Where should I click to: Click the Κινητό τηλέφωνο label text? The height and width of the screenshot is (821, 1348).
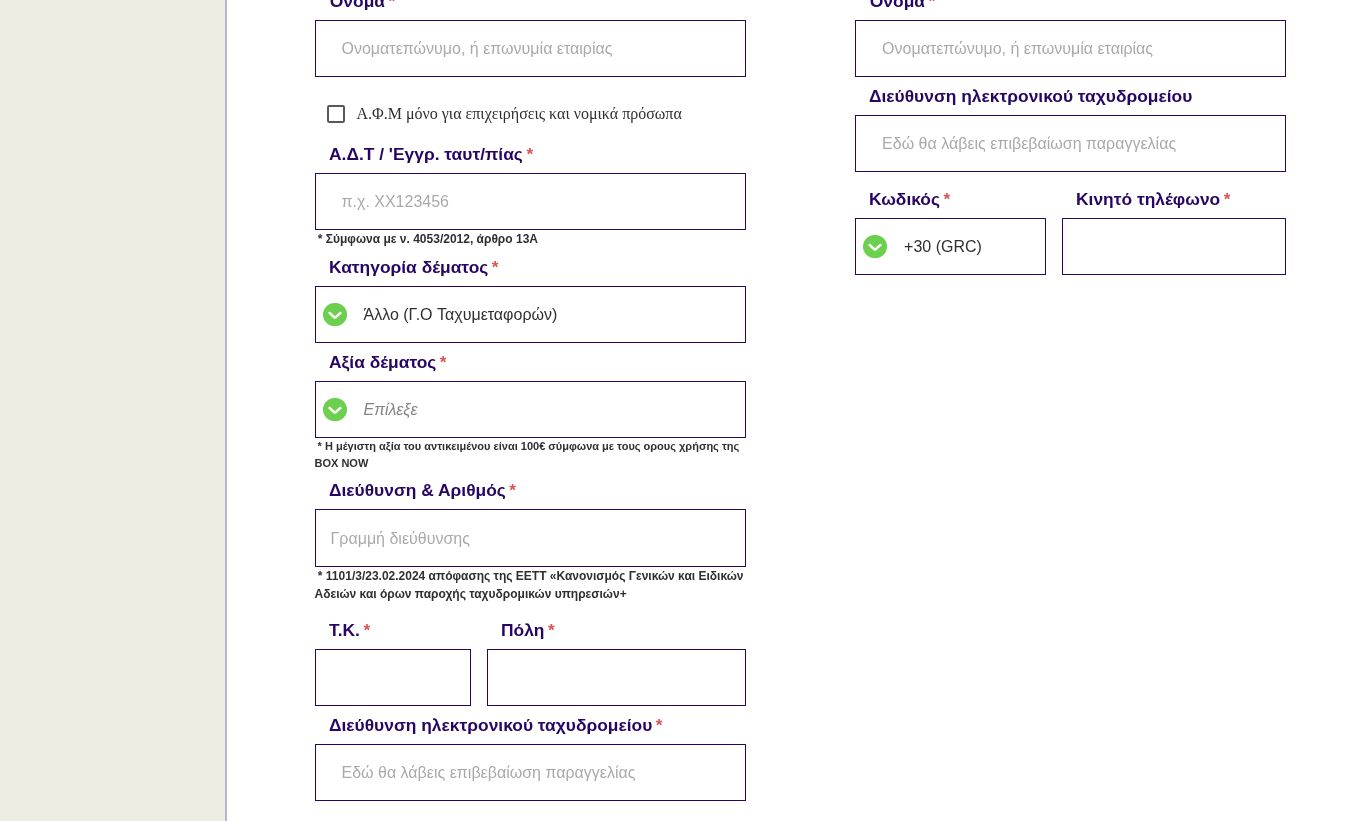[x=1147, y=200]
